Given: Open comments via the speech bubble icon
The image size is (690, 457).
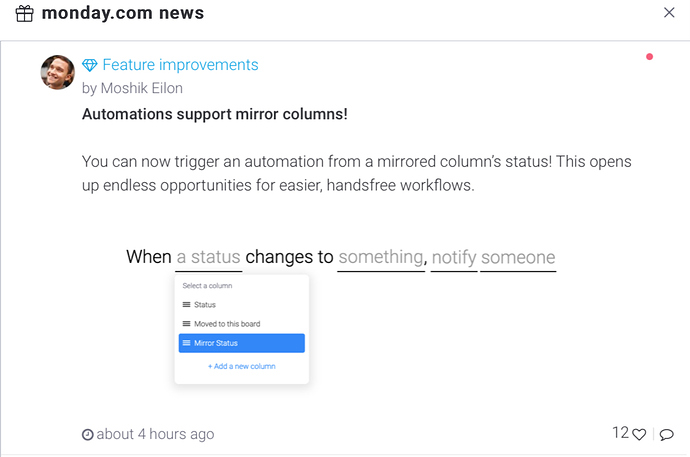Looking at the screenshot, I should [666, 435].
